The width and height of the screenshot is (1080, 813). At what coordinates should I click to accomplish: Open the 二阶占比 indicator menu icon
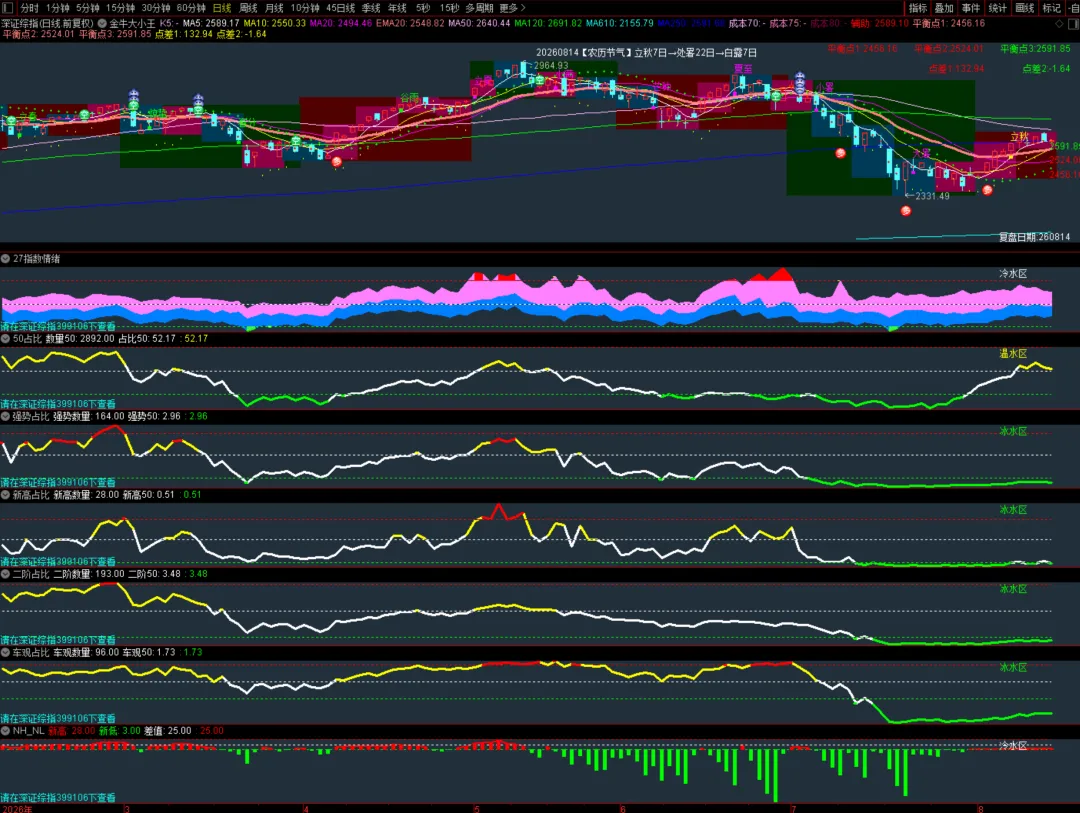tap(6, 574)
